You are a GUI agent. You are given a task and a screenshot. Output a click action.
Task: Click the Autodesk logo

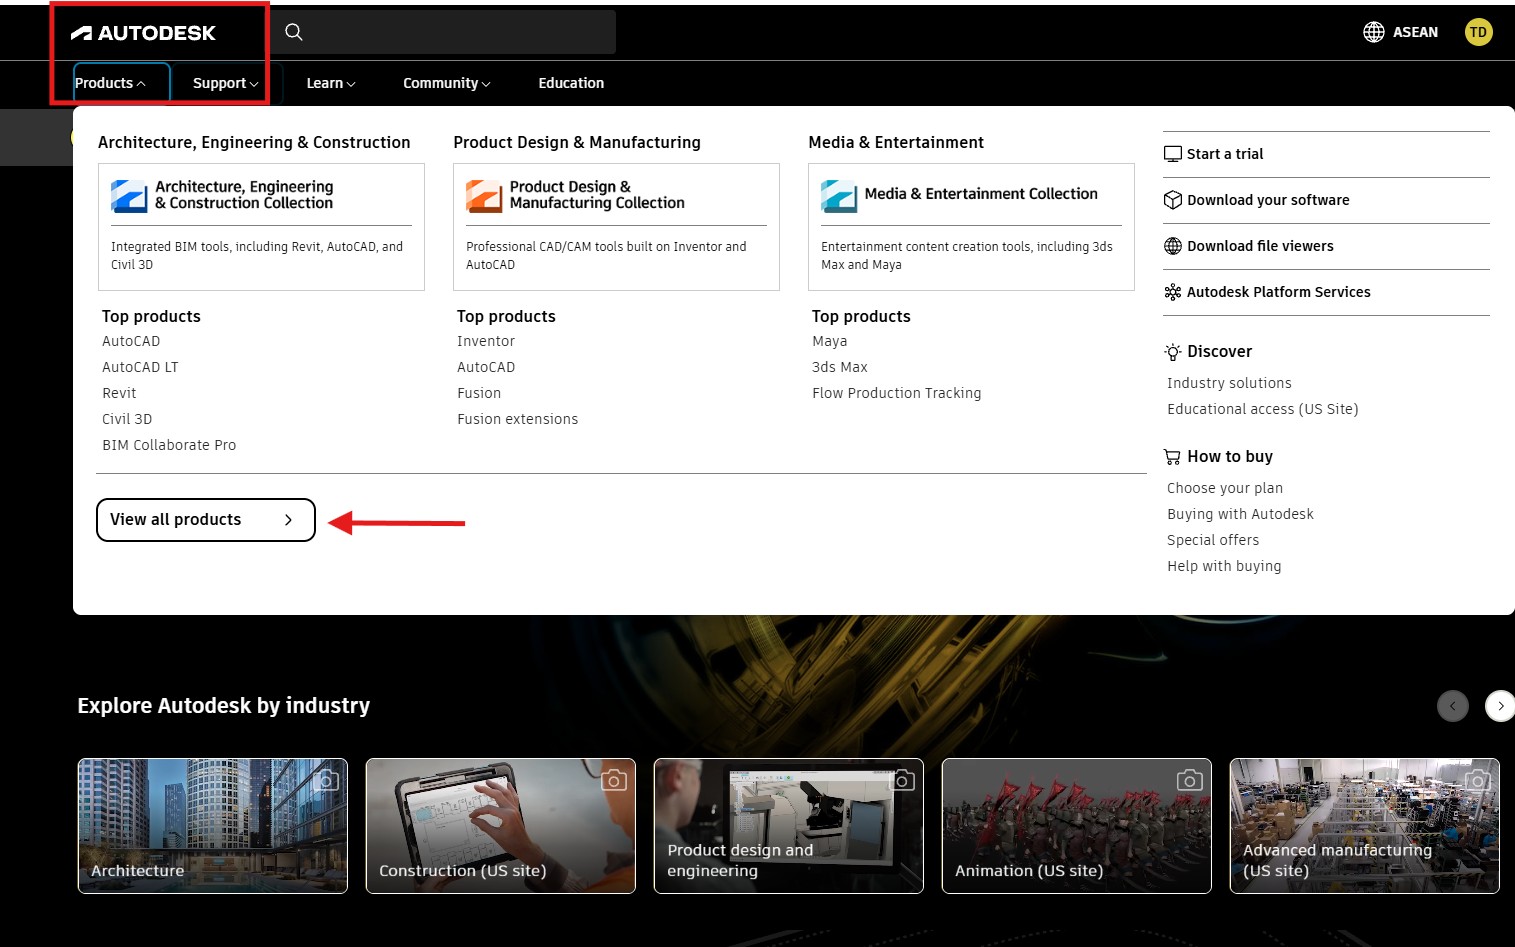tap(143, 33)
